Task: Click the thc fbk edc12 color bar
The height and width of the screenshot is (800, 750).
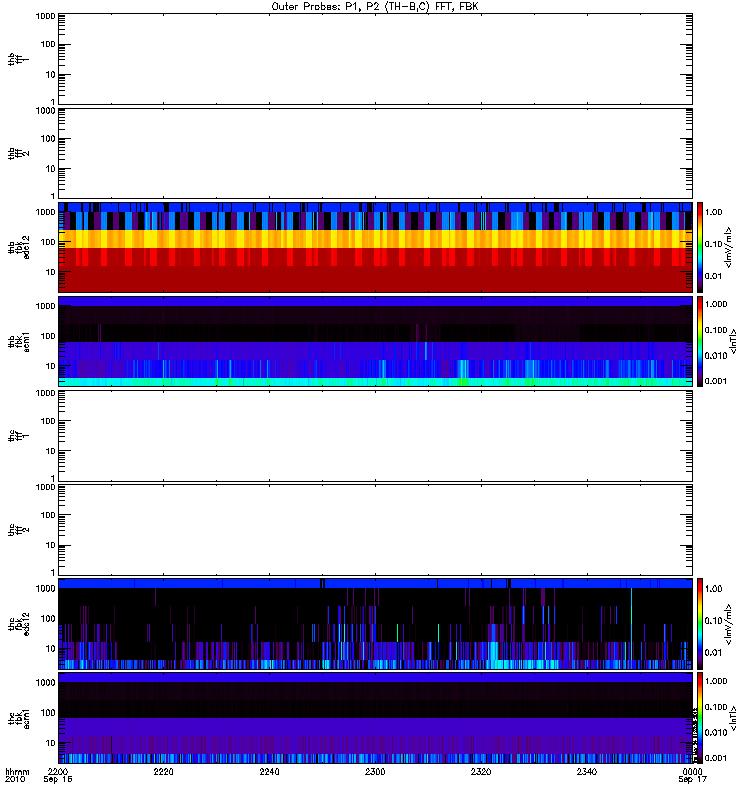Action: 700,624
